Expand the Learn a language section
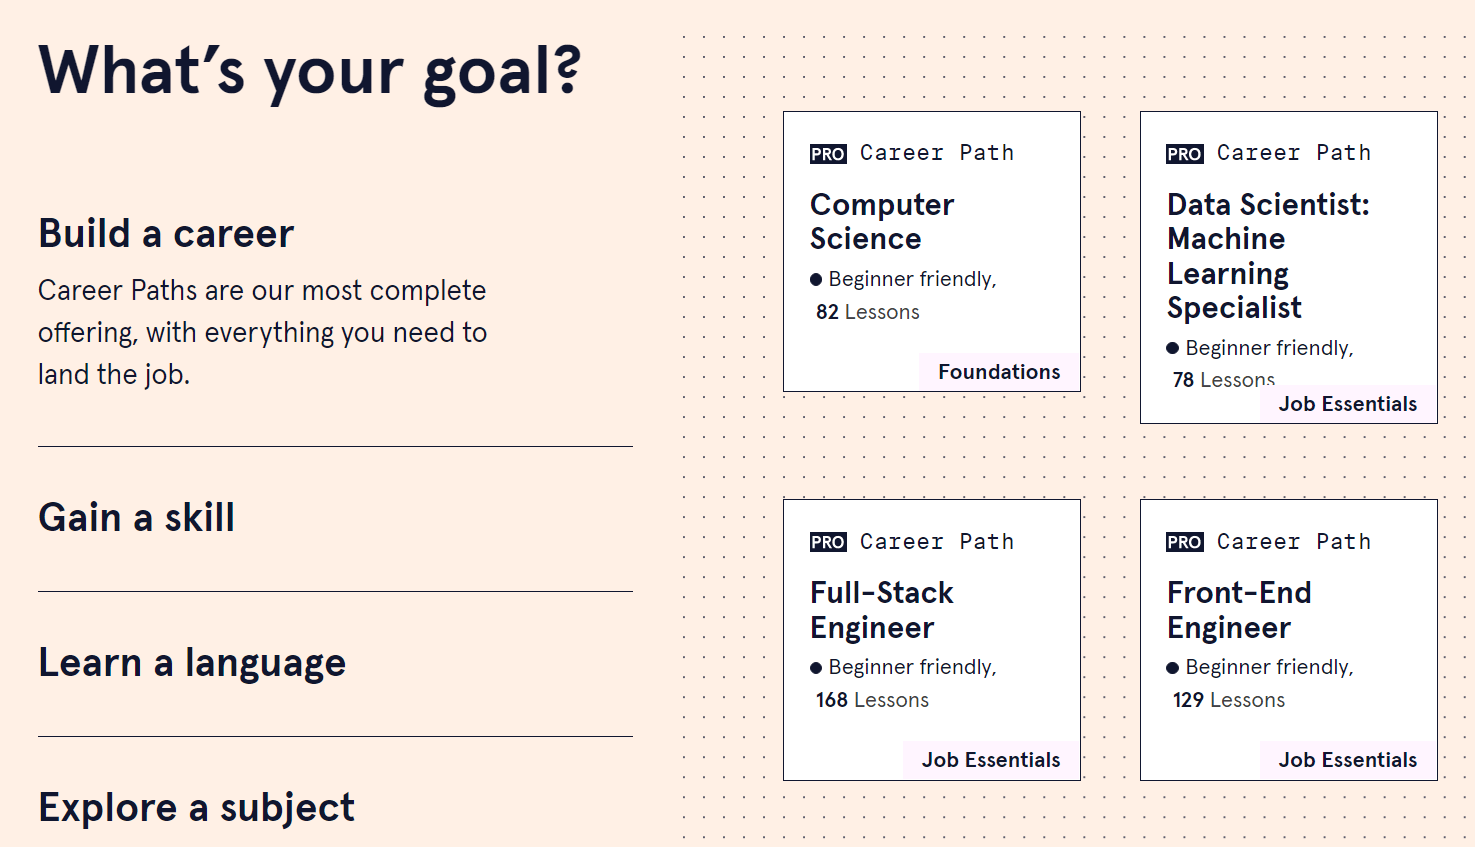 tap(191, 663)
